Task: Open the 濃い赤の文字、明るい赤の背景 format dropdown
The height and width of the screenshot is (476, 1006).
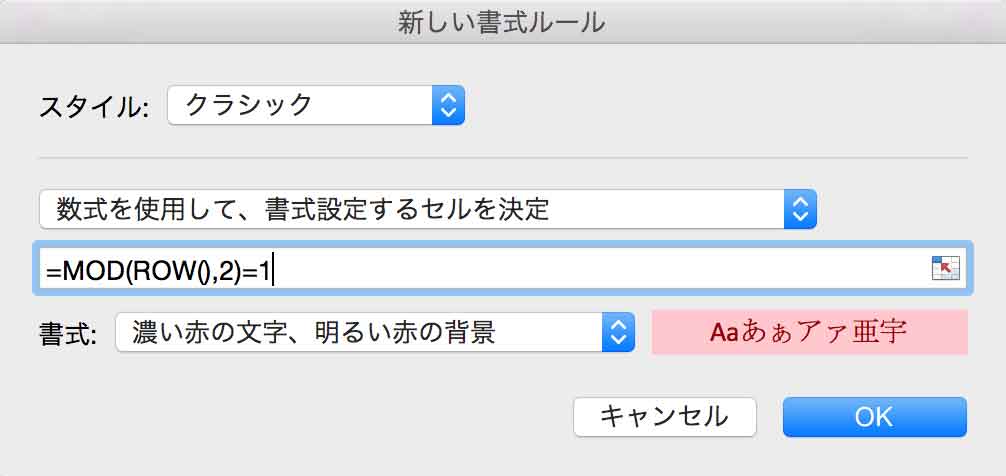Action: [x=374, y=332]
